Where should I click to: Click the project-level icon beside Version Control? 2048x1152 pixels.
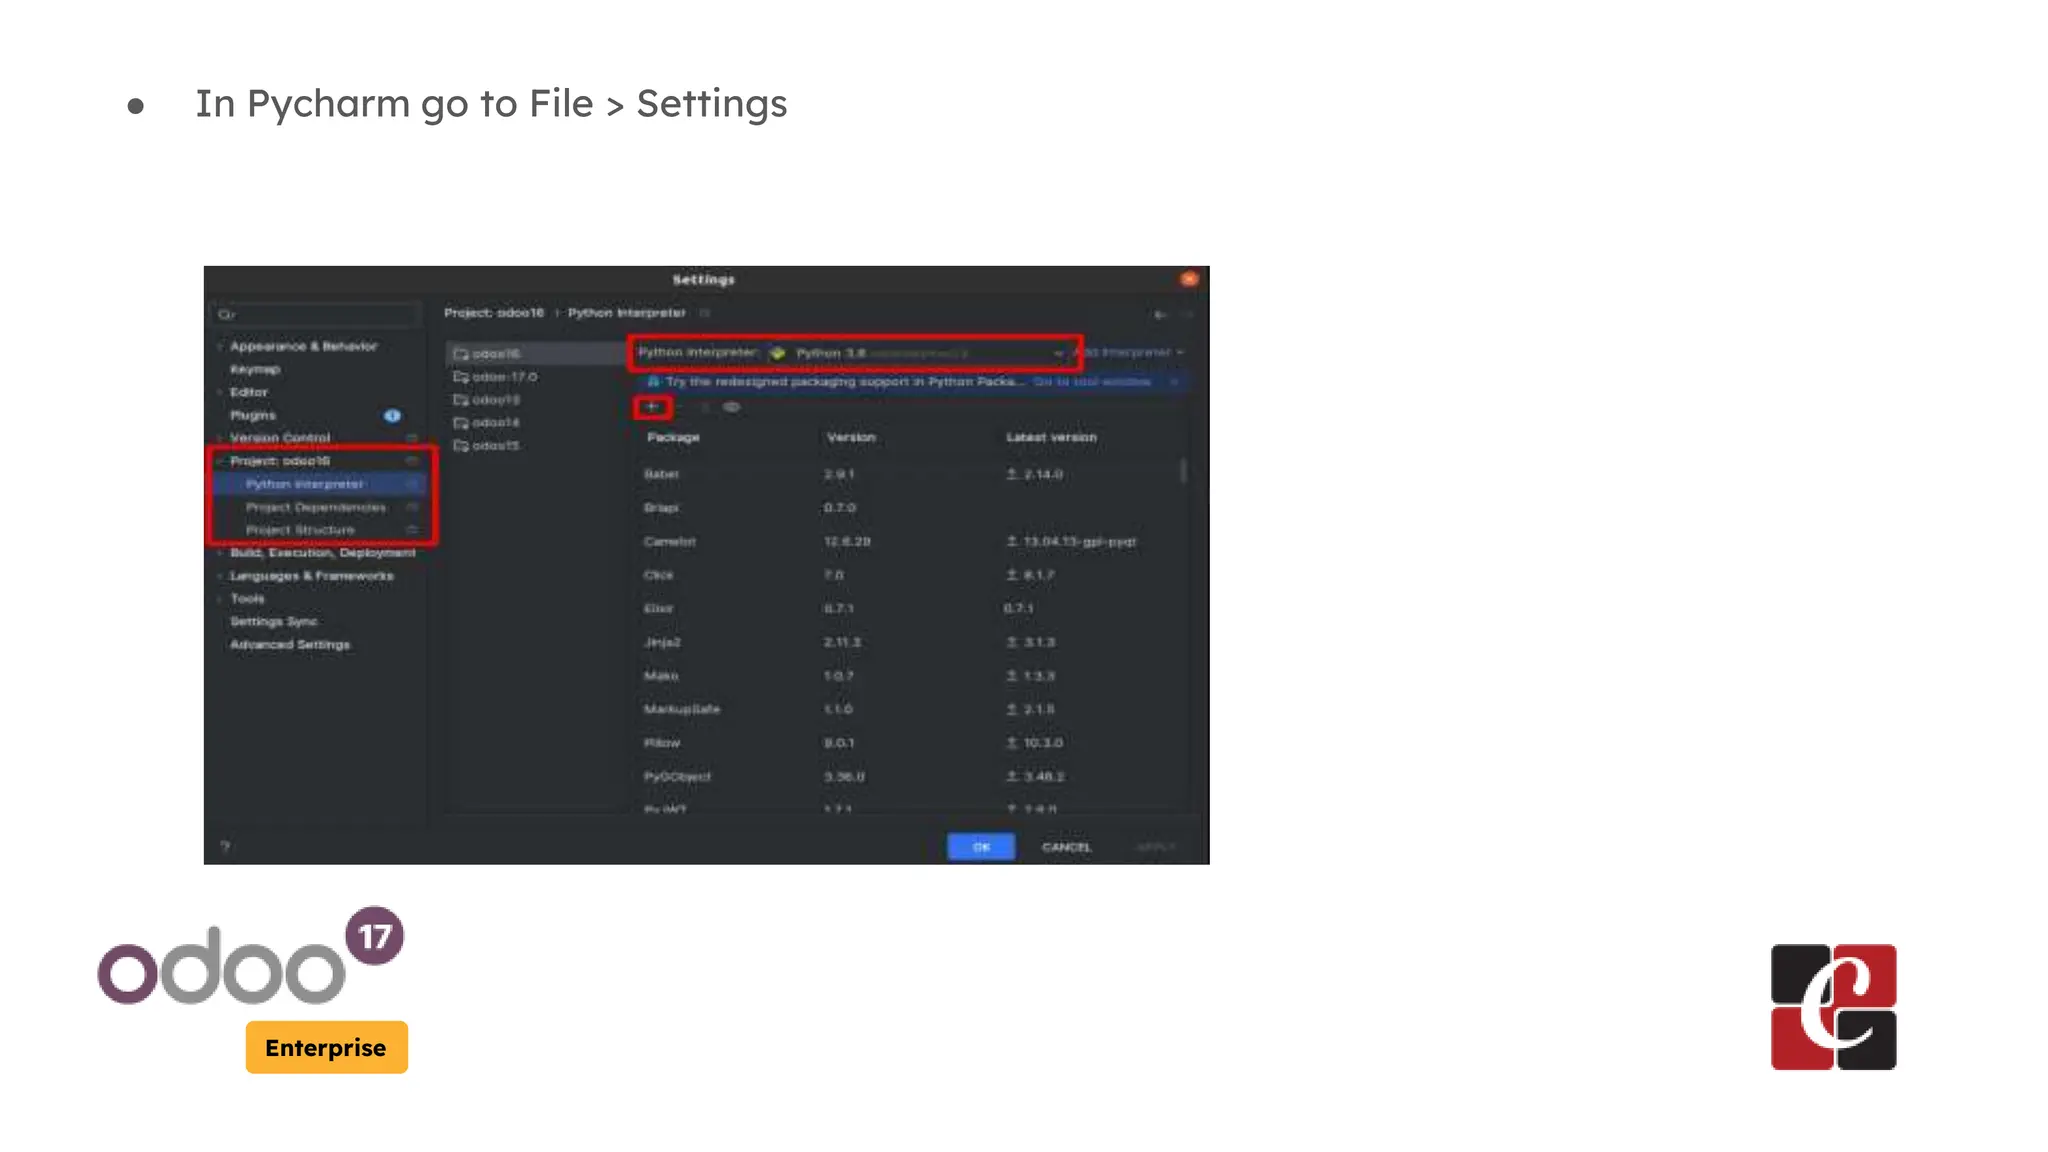point(411,438)
